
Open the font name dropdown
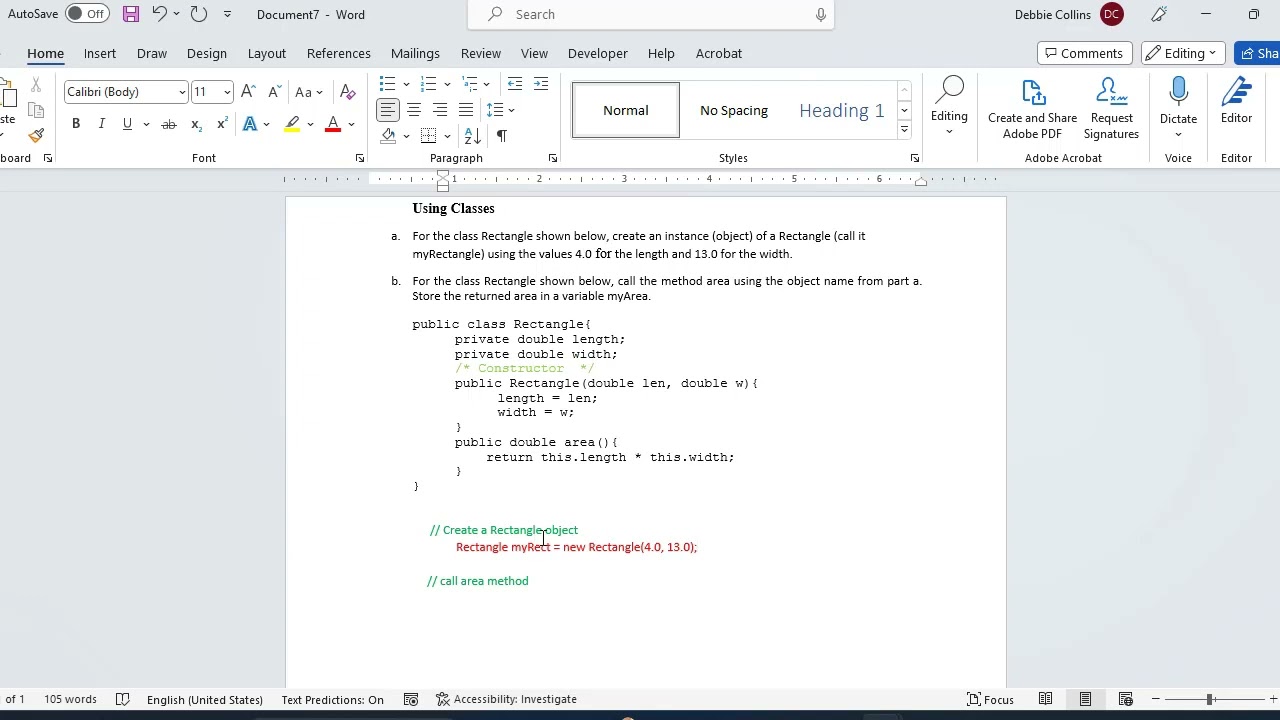[x=182, y=92]
